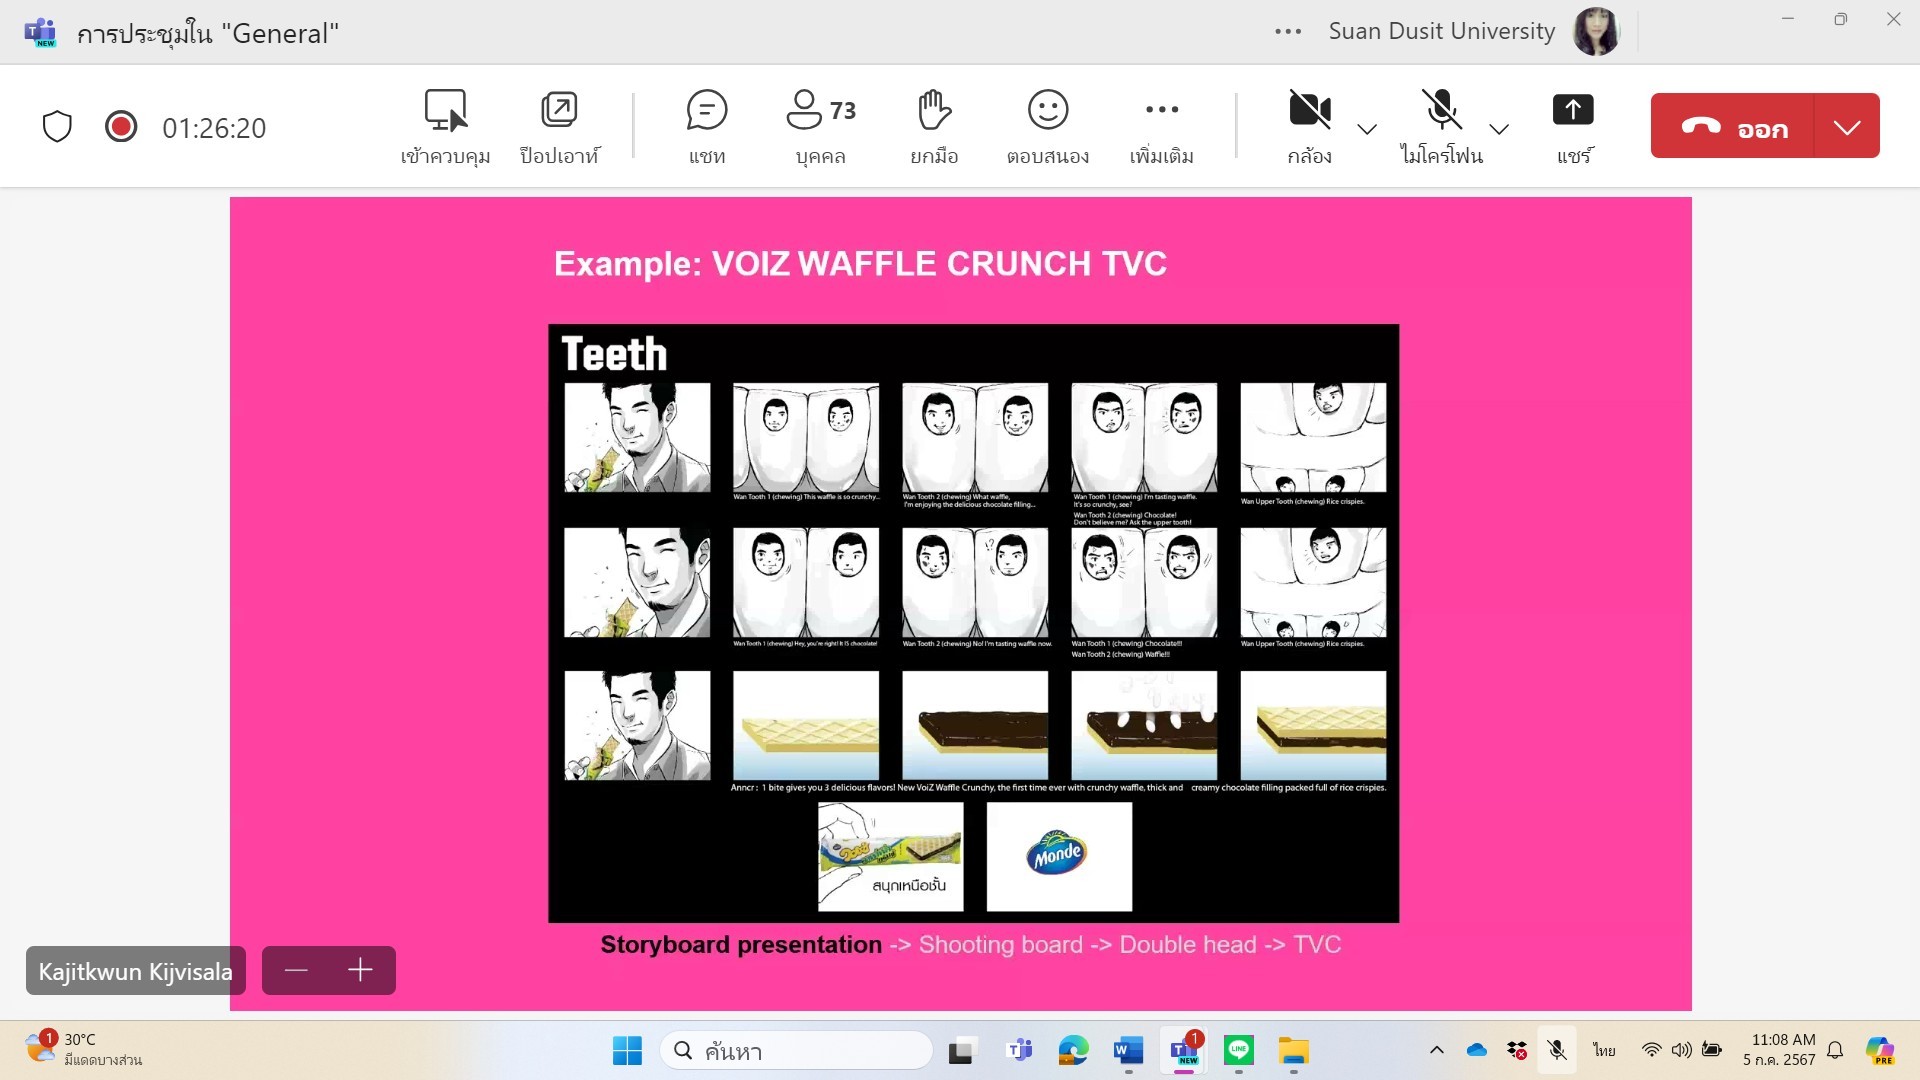Open leave options dropdown arrow
1920x1080 pixels.
pos(1847,127)
